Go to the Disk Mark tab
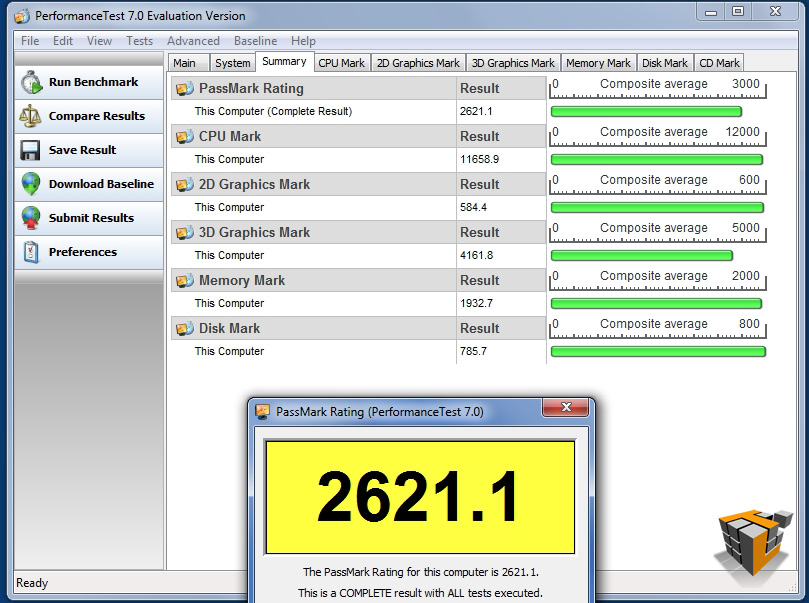809x603 pixels. [x=665, y=63]
